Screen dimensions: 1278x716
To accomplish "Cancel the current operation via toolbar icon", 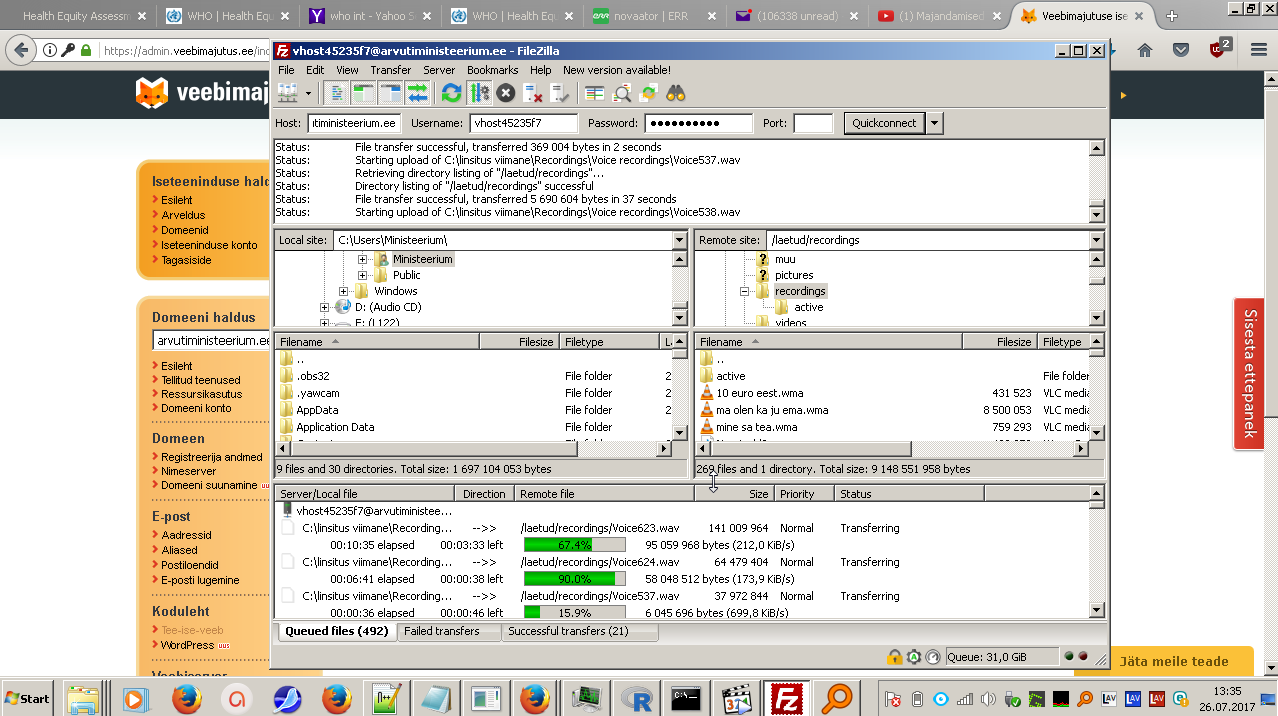I will [x=506, y=93].
